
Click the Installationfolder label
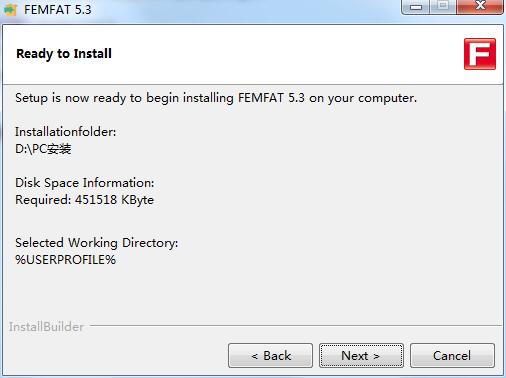[65, 132]
